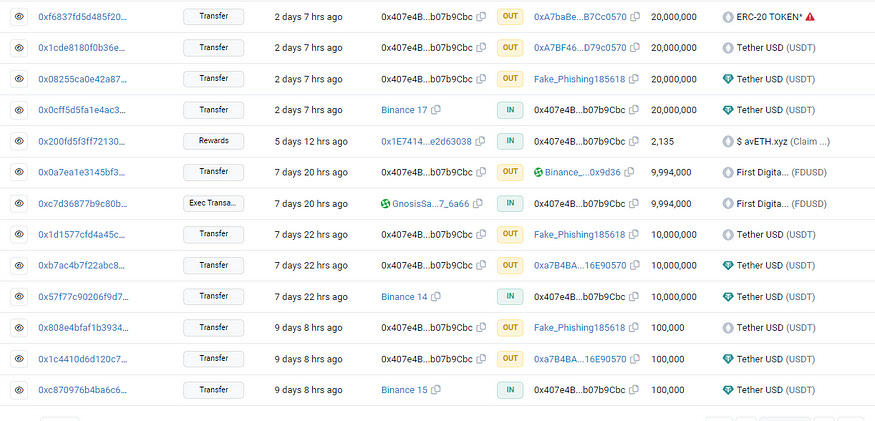This screenshot has width=875, height=421.
Task: Open recipient address 0xA7BF46...D79c0570
Action: pyautogui.click(x=580, y=48)
